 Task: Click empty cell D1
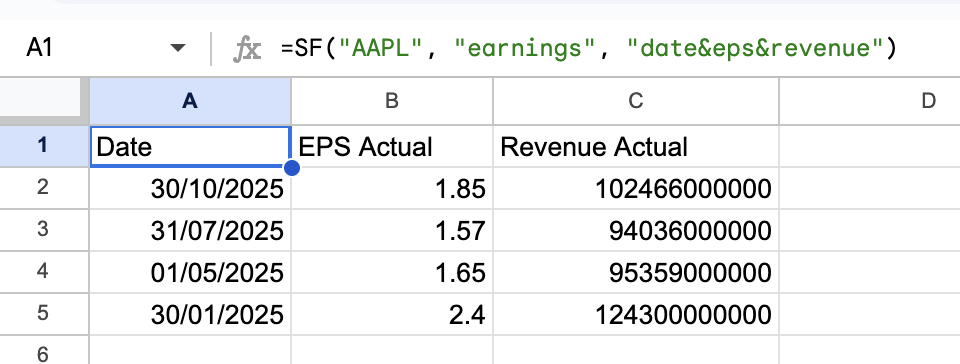[869, 146]
